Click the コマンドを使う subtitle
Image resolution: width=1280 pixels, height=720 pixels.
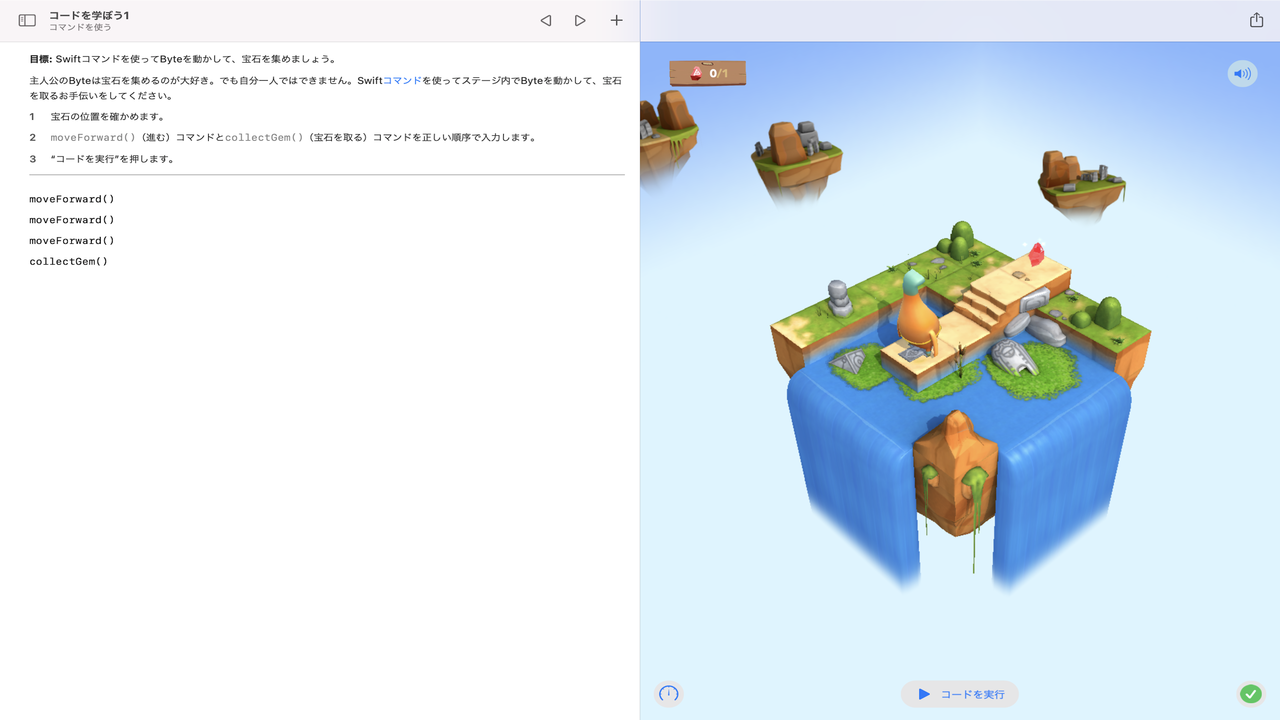tap(80, 28)
